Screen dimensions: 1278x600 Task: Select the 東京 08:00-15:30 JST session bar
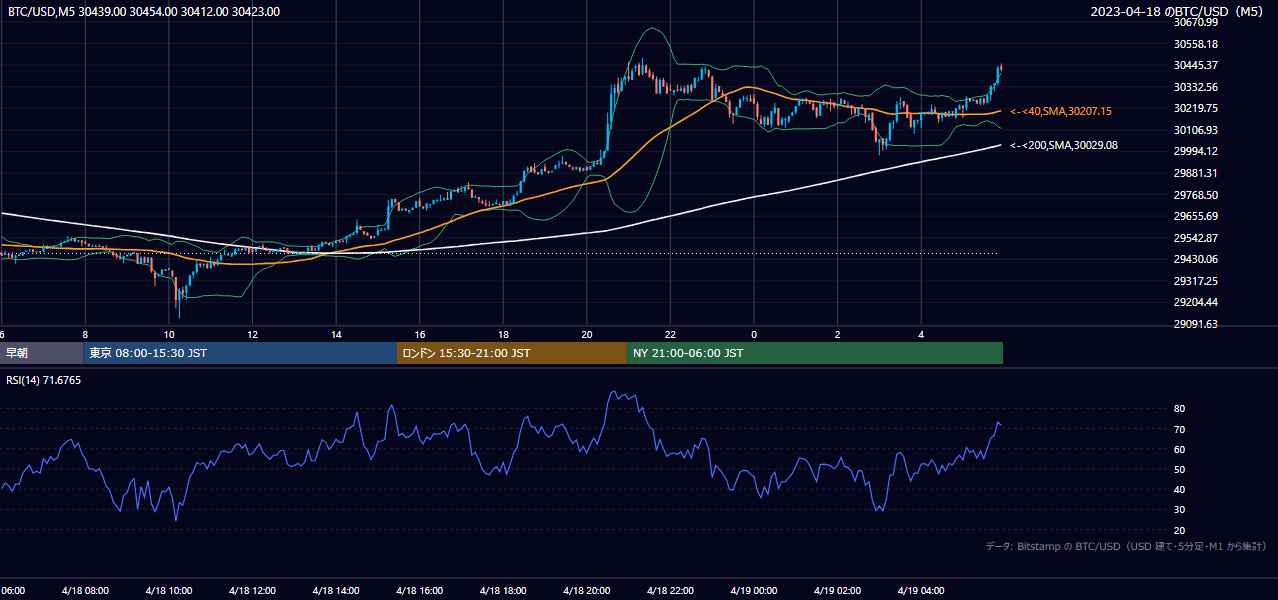[240, 353]
